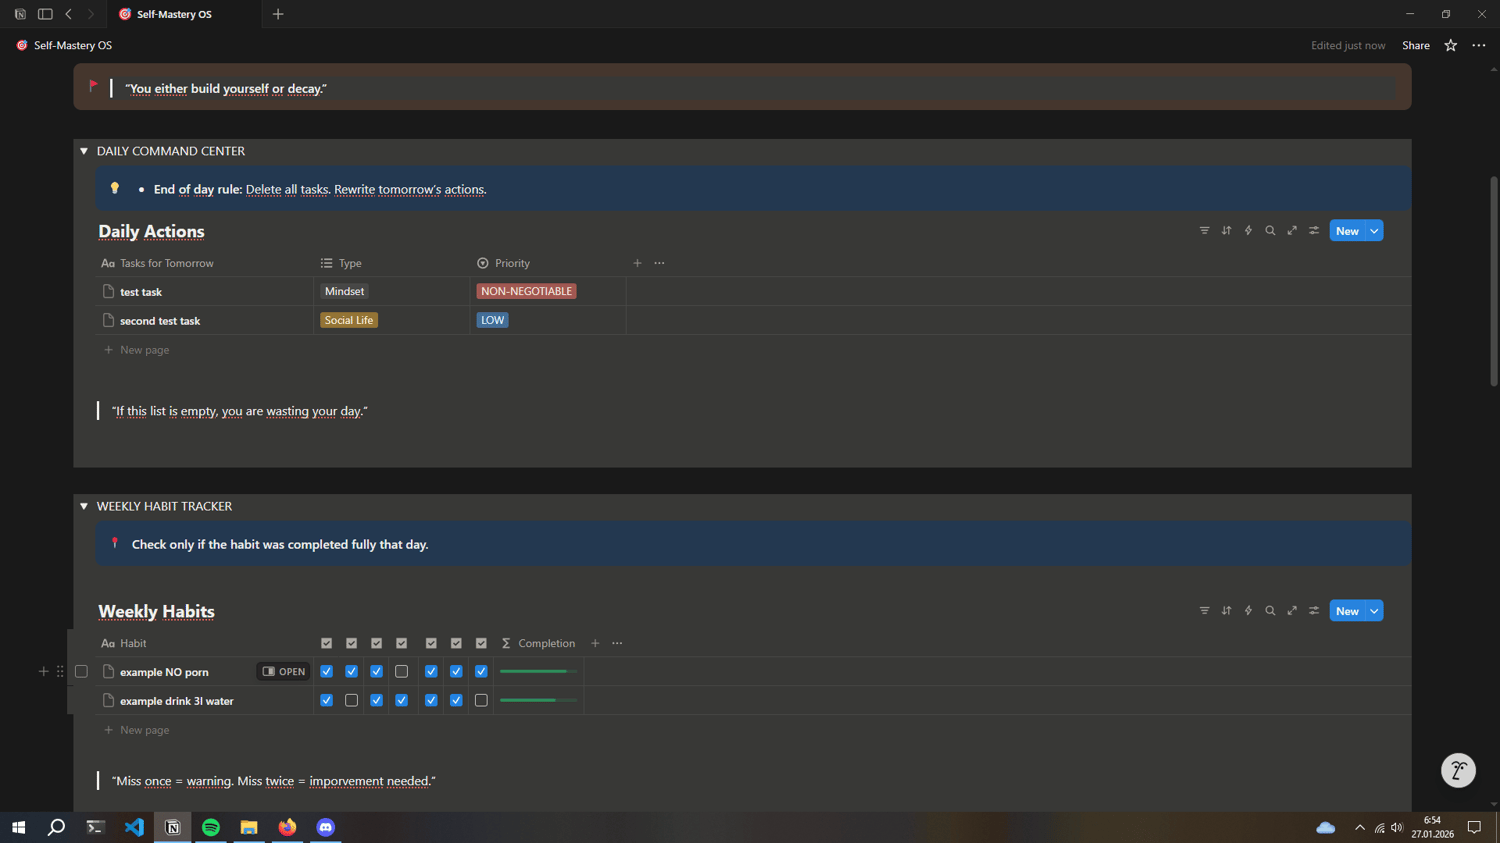Click the plus icon left of example NO porn
This screenshot has width=1500, height=843.
tap(43, 672)
